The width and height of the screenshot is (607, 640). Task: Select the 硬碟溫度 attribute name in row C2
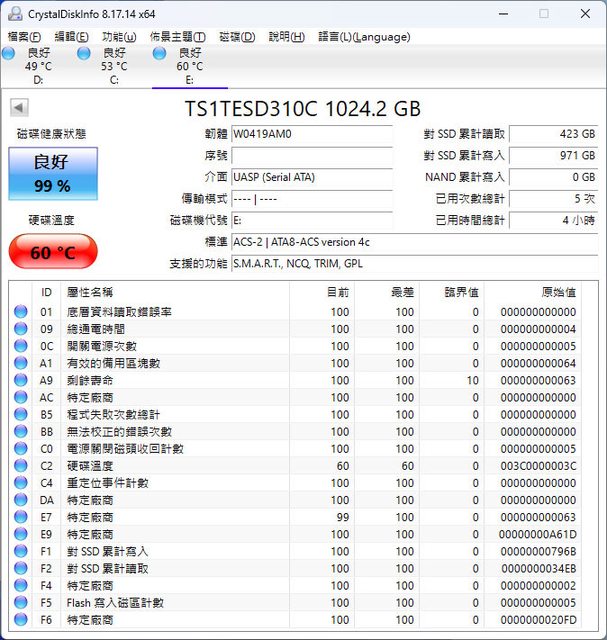point(90,466)
